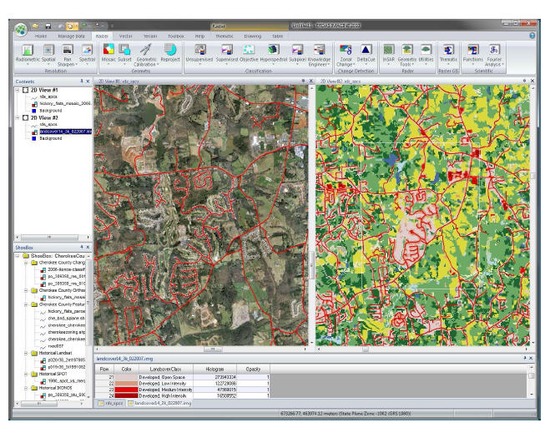Click the Histogram column header
The width and height of the screenshot is (550, 440).
coord(215,369)
